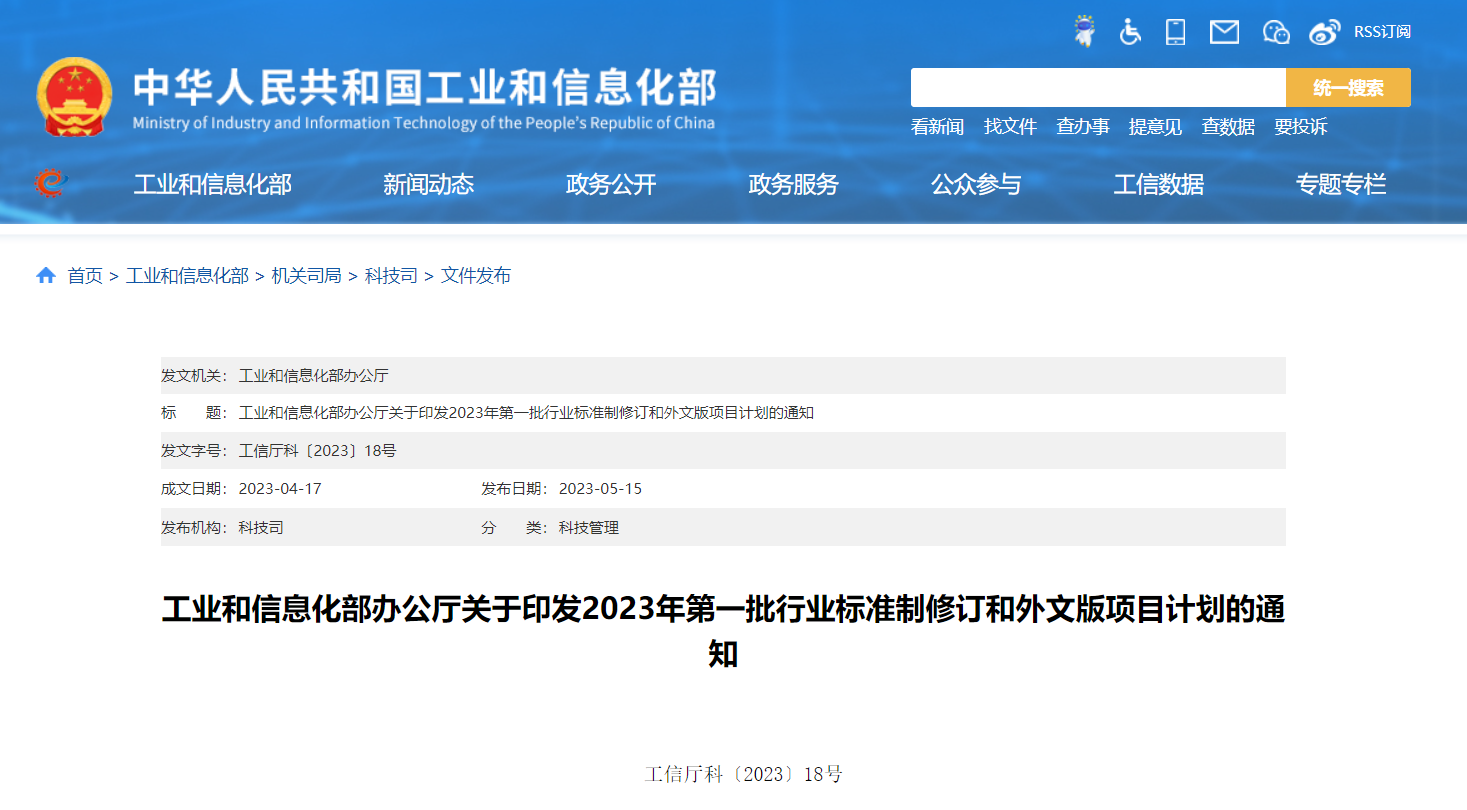Click the national emblem logo
This screenshot has width=1467, height=810.
[x=74, y=97]
